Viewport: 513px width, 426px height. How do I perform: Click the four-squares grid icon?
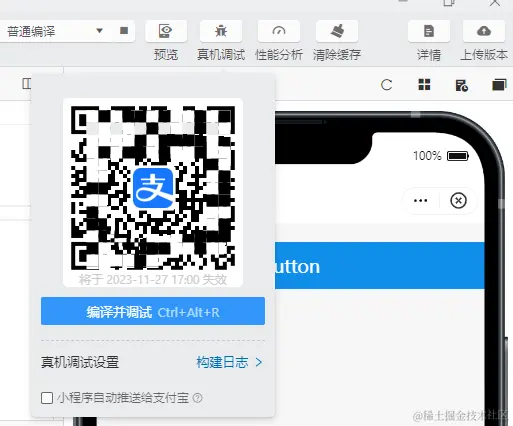[424, 85]
